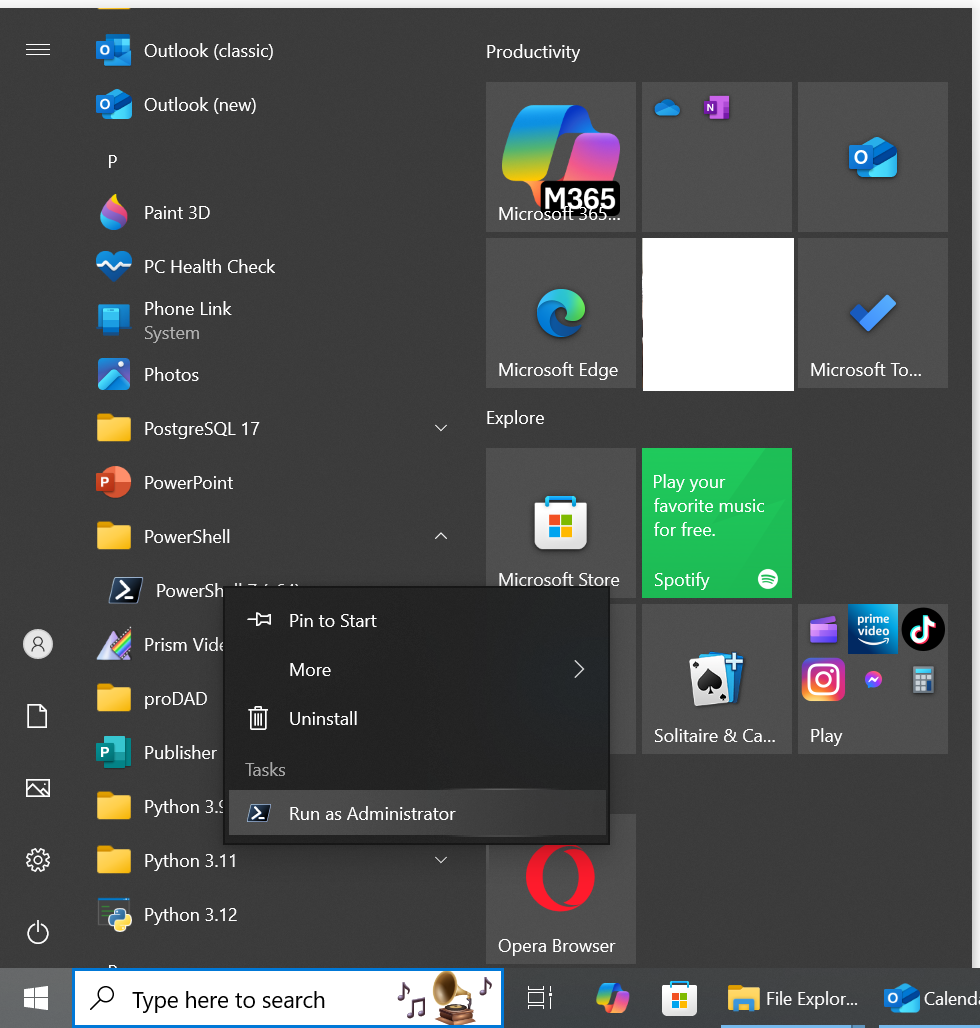Click the letter P section header
This screenshot has width=980, height=1028.
tap(113, 162)
